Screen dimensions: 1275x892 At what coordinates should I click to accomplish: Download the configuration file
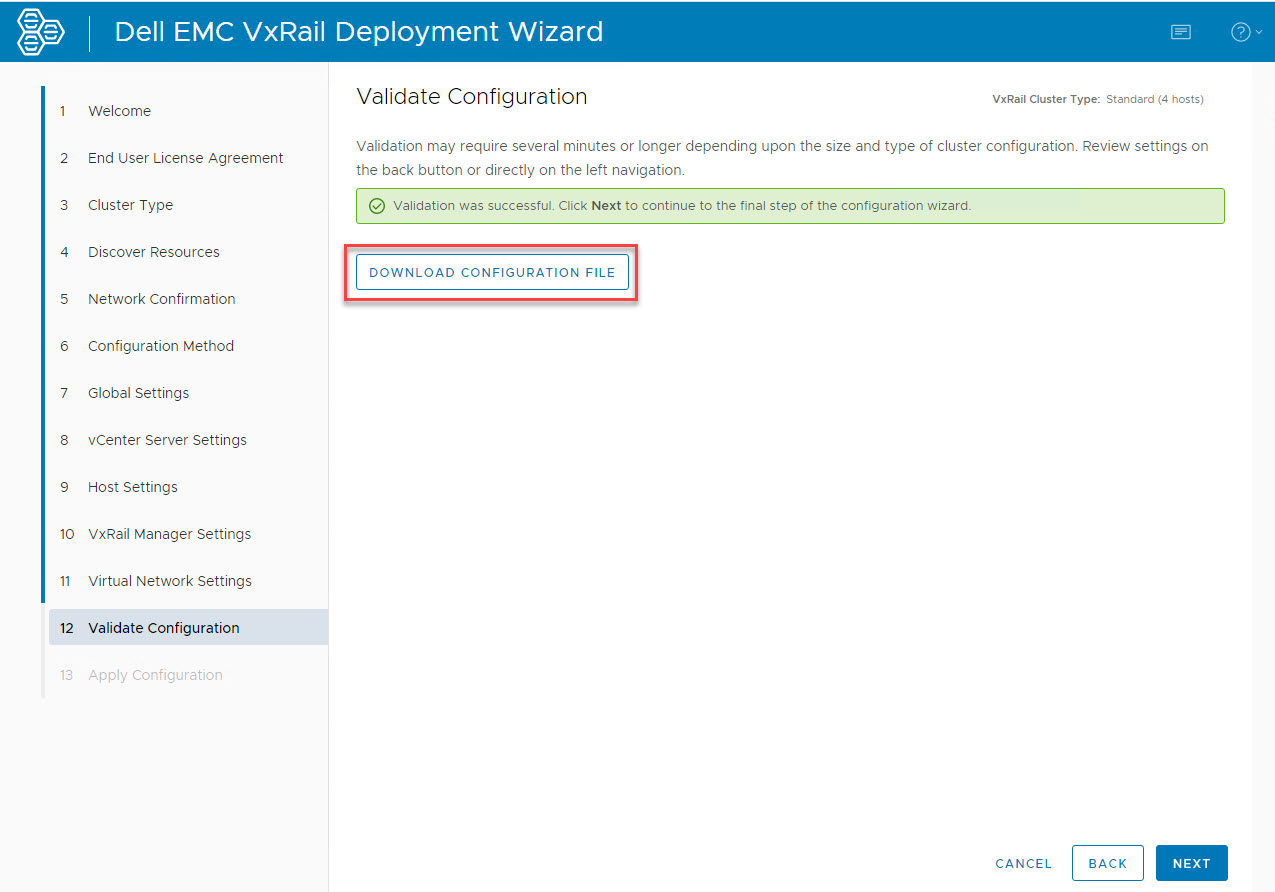coord(492,272)
